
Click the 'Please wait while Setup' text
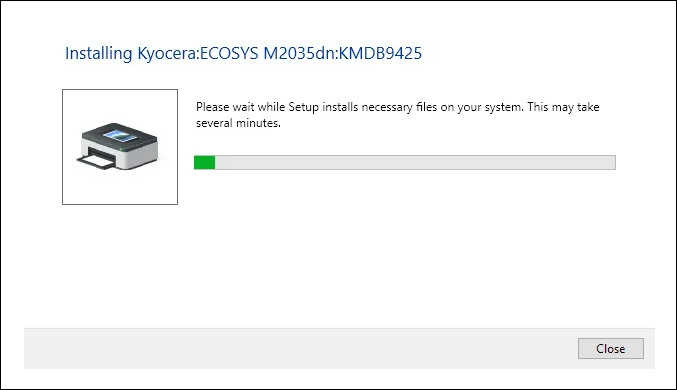[x=257, y=107]
